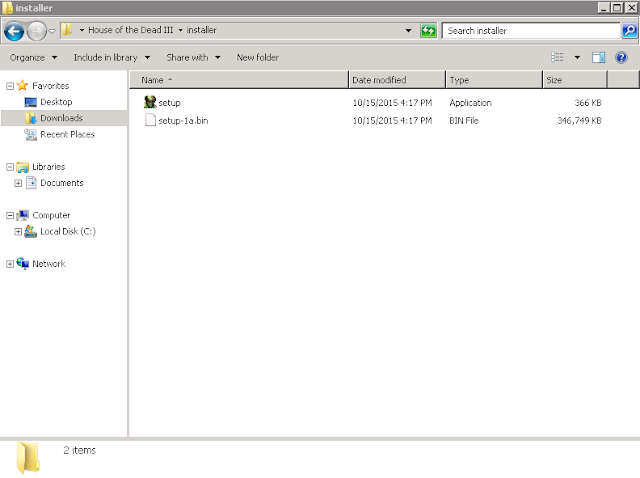Click the folder icon in details pane
Screen dimensions: 640x478
click(x=28, y=458)
